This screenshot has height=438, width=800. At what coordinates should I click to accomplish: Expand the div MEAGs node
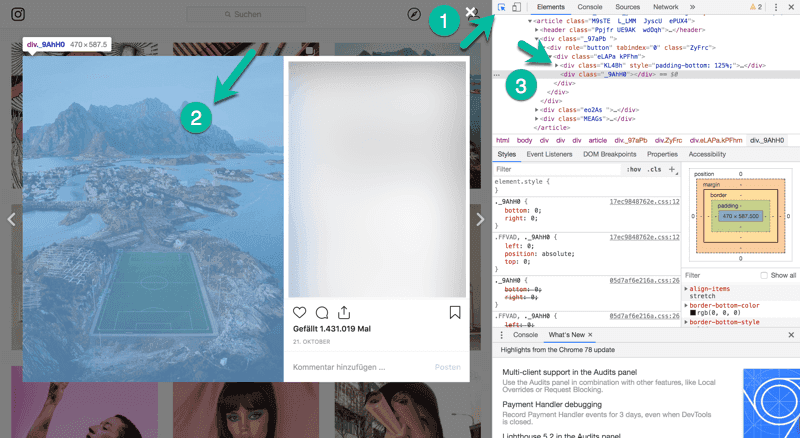537,119
